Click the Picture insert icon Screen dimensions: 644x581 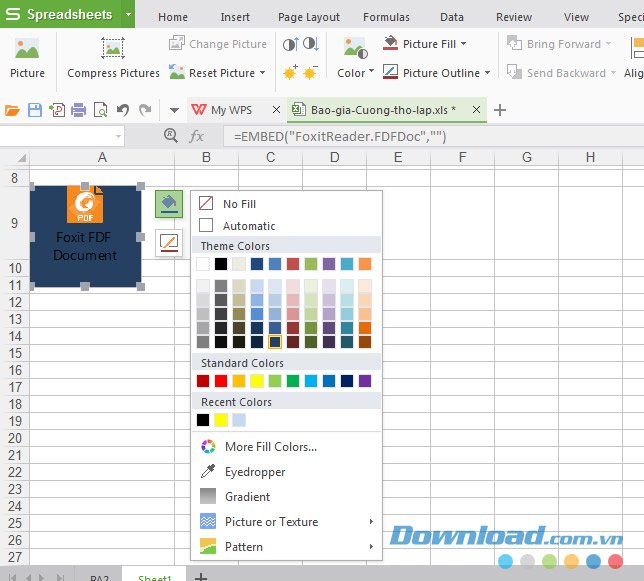click(x=27, y=48)
